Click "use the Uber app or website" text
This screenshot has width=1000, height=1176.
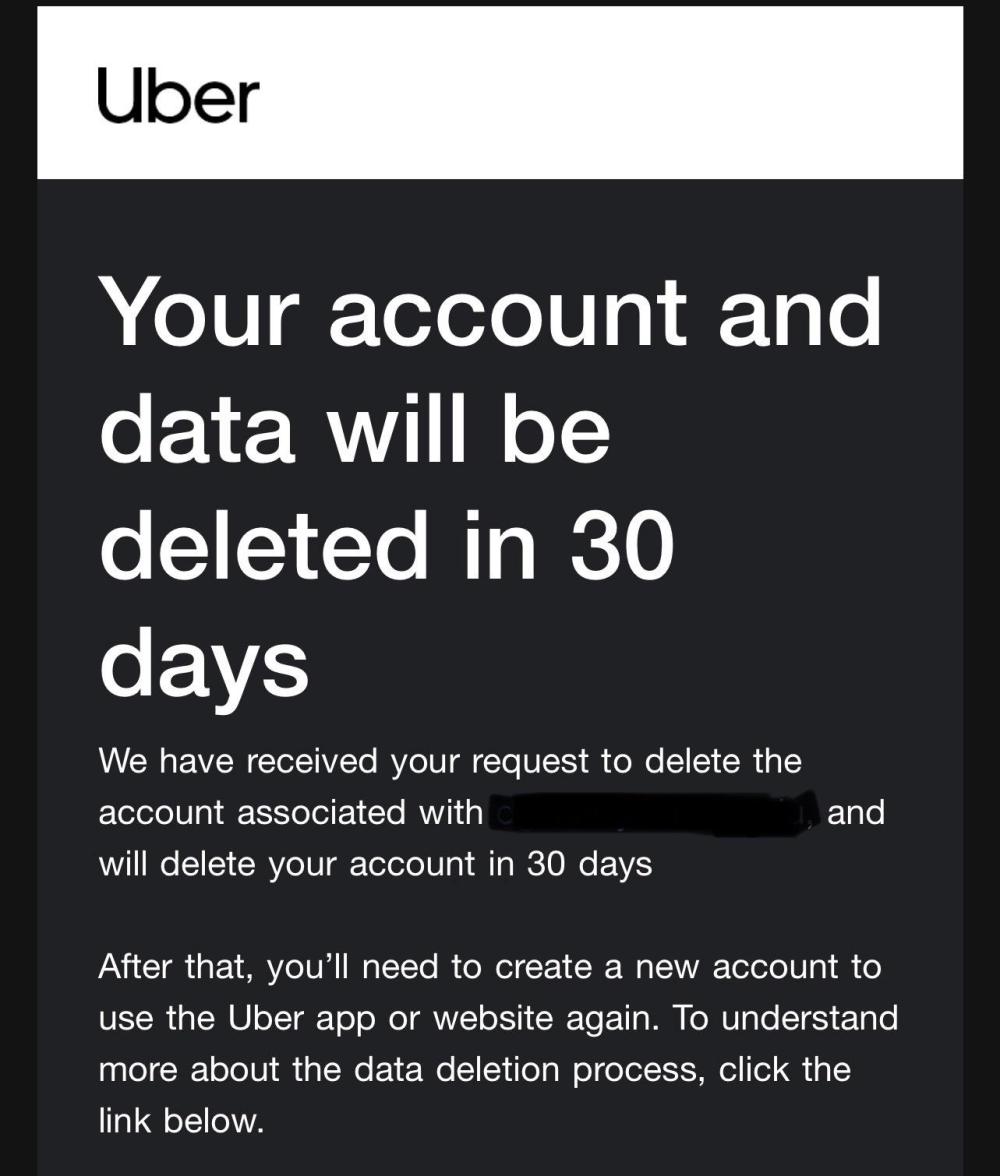tap(380, 1018)
